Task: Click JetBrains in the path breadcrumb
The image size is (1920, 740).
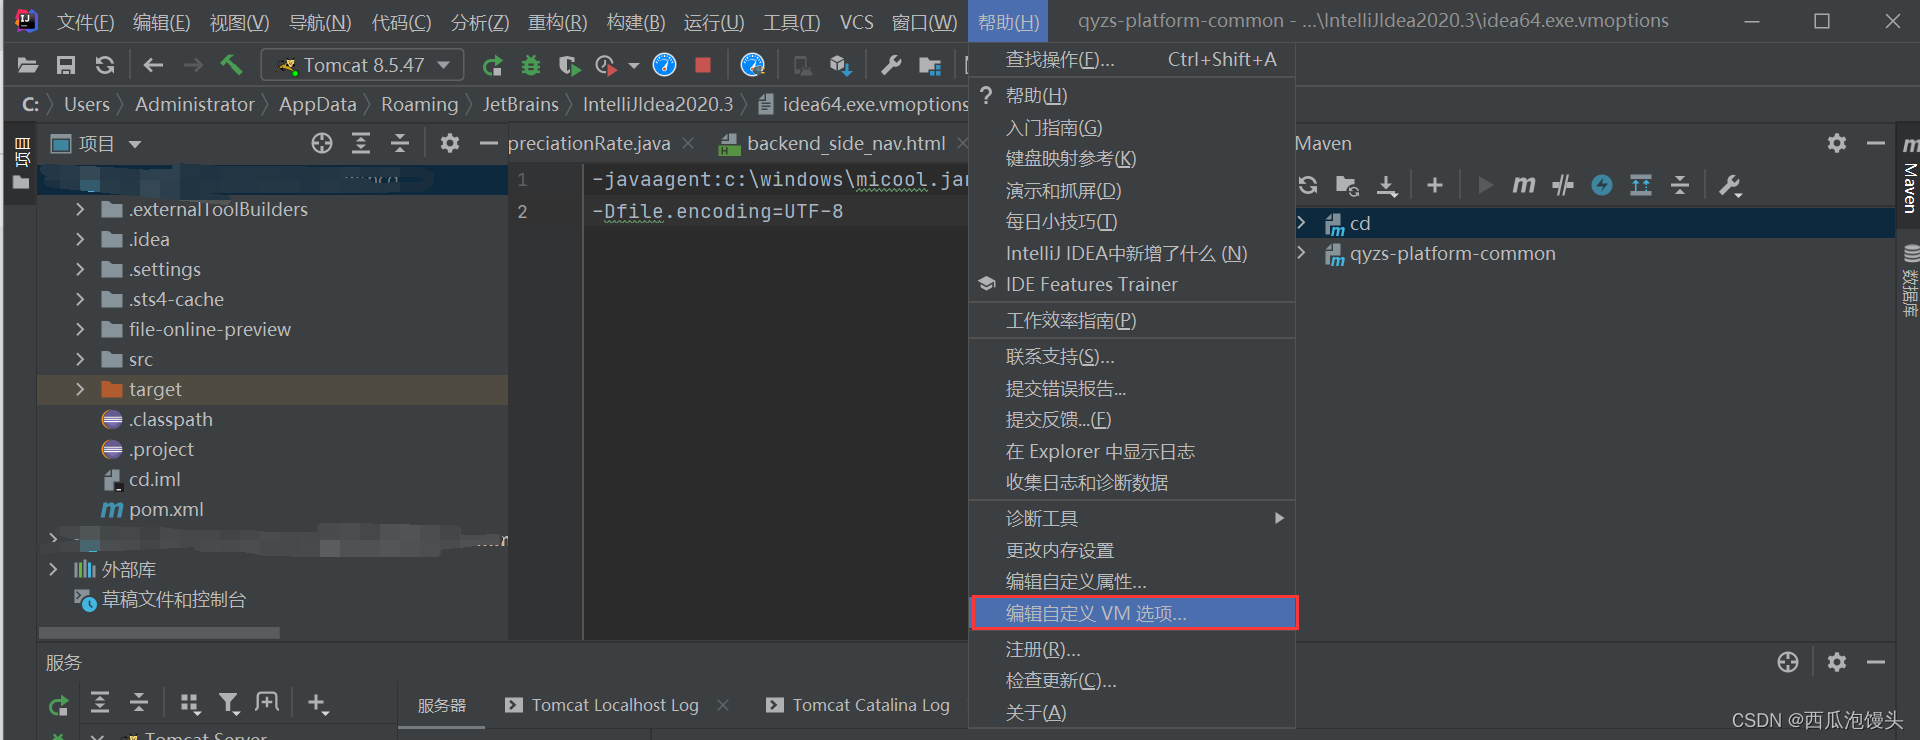Action: tap(521, 104)
